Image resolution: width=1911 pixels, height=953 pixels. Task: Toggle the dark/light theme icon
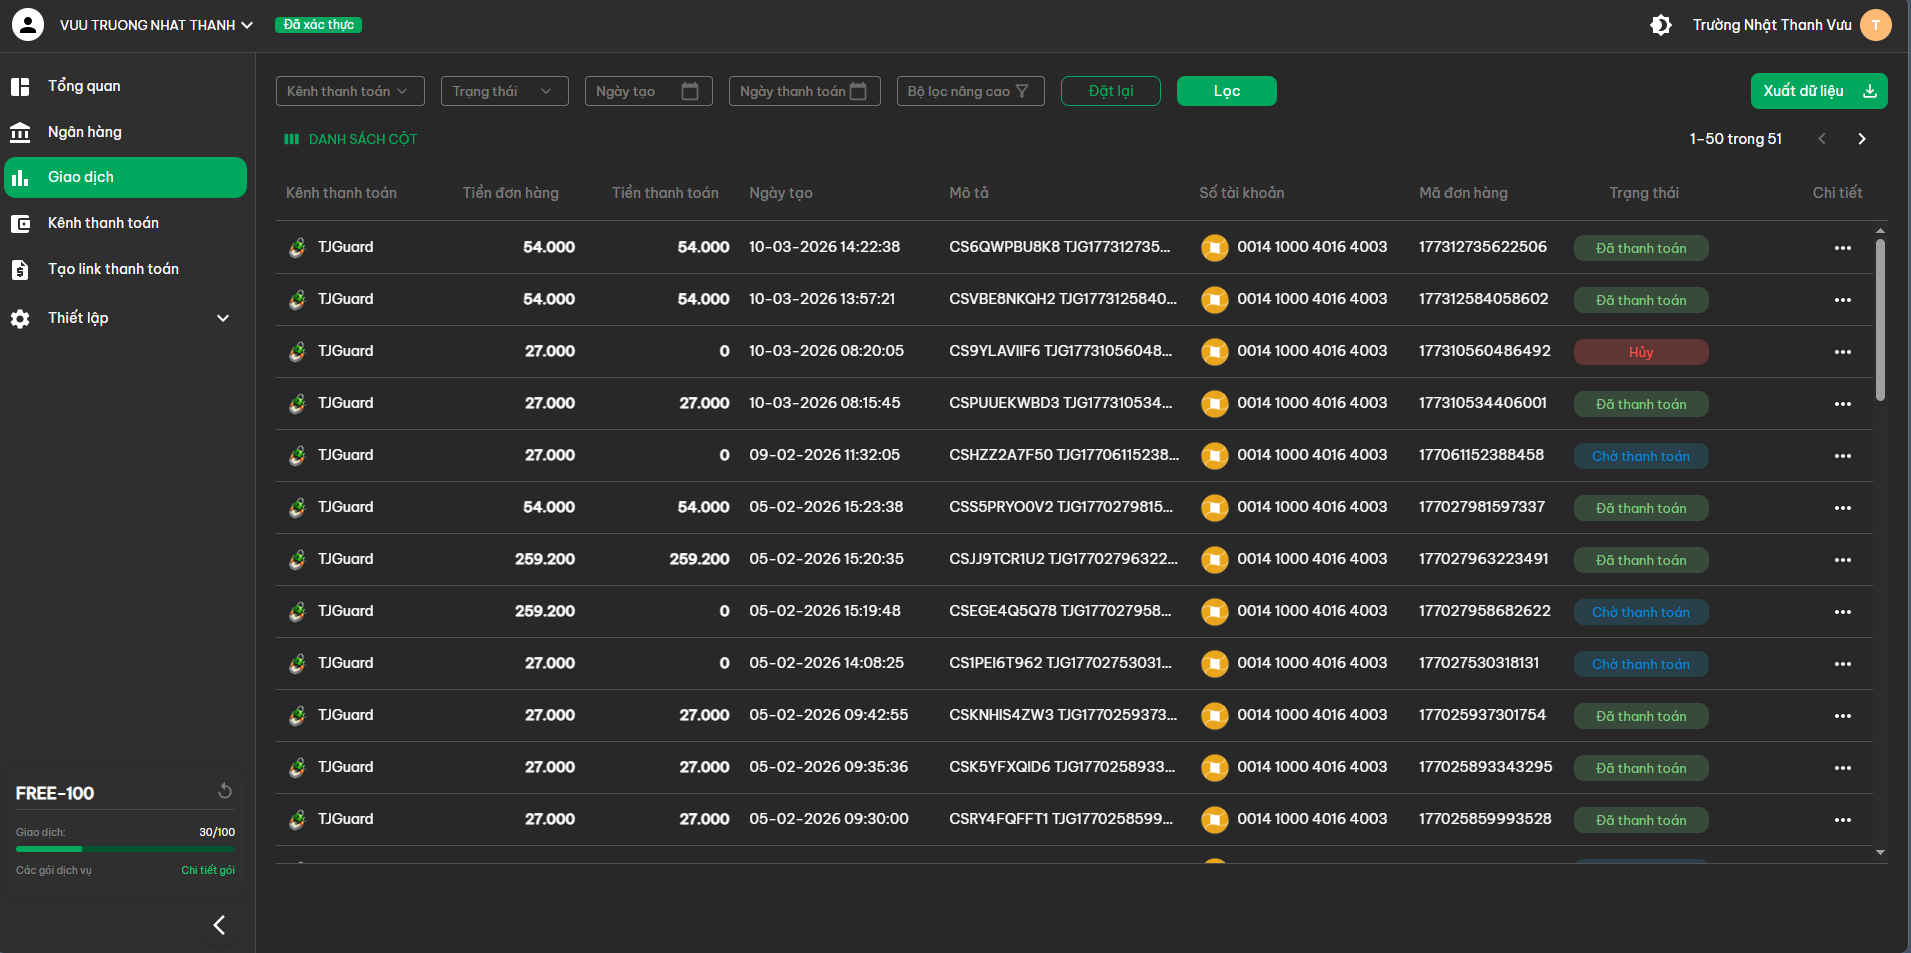coord(1660,25)
